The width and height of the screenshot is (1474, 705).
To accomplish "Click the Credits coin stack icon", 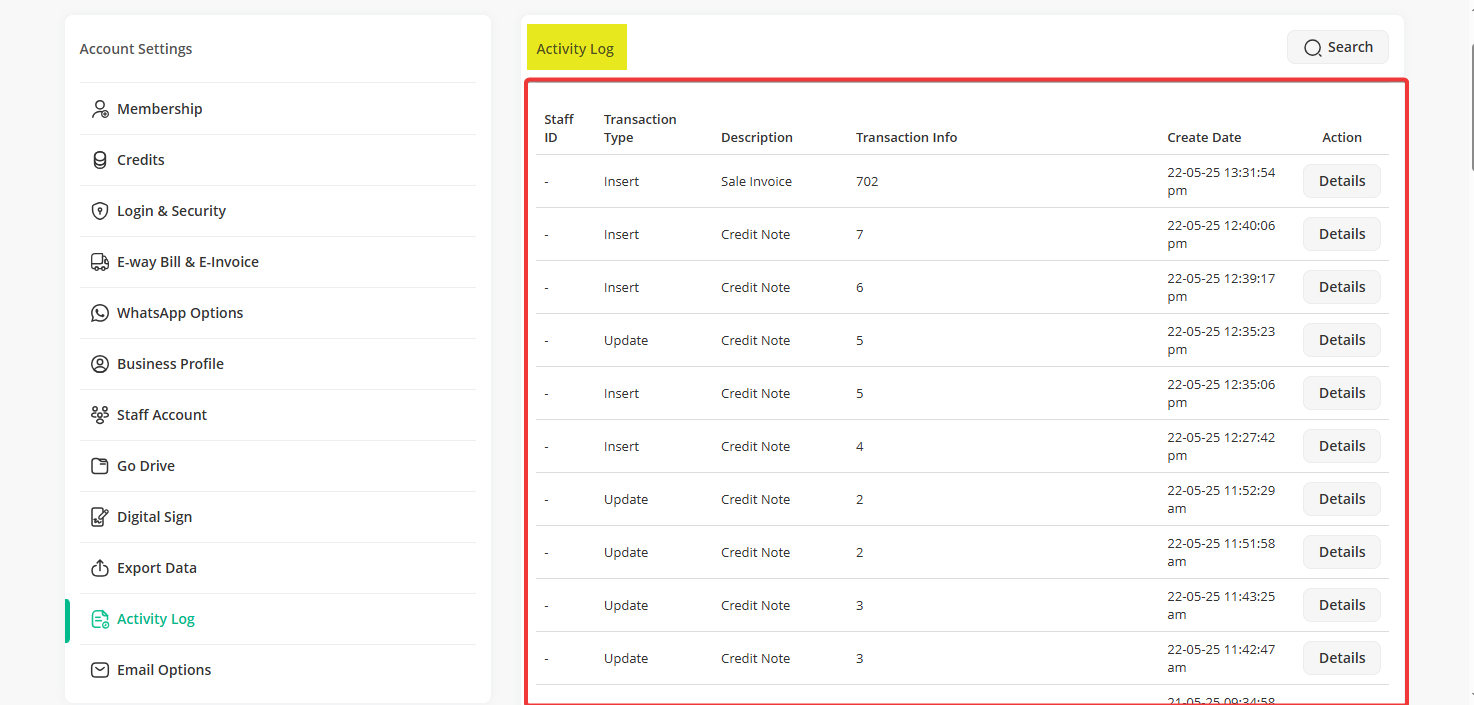I will (100, 160).
